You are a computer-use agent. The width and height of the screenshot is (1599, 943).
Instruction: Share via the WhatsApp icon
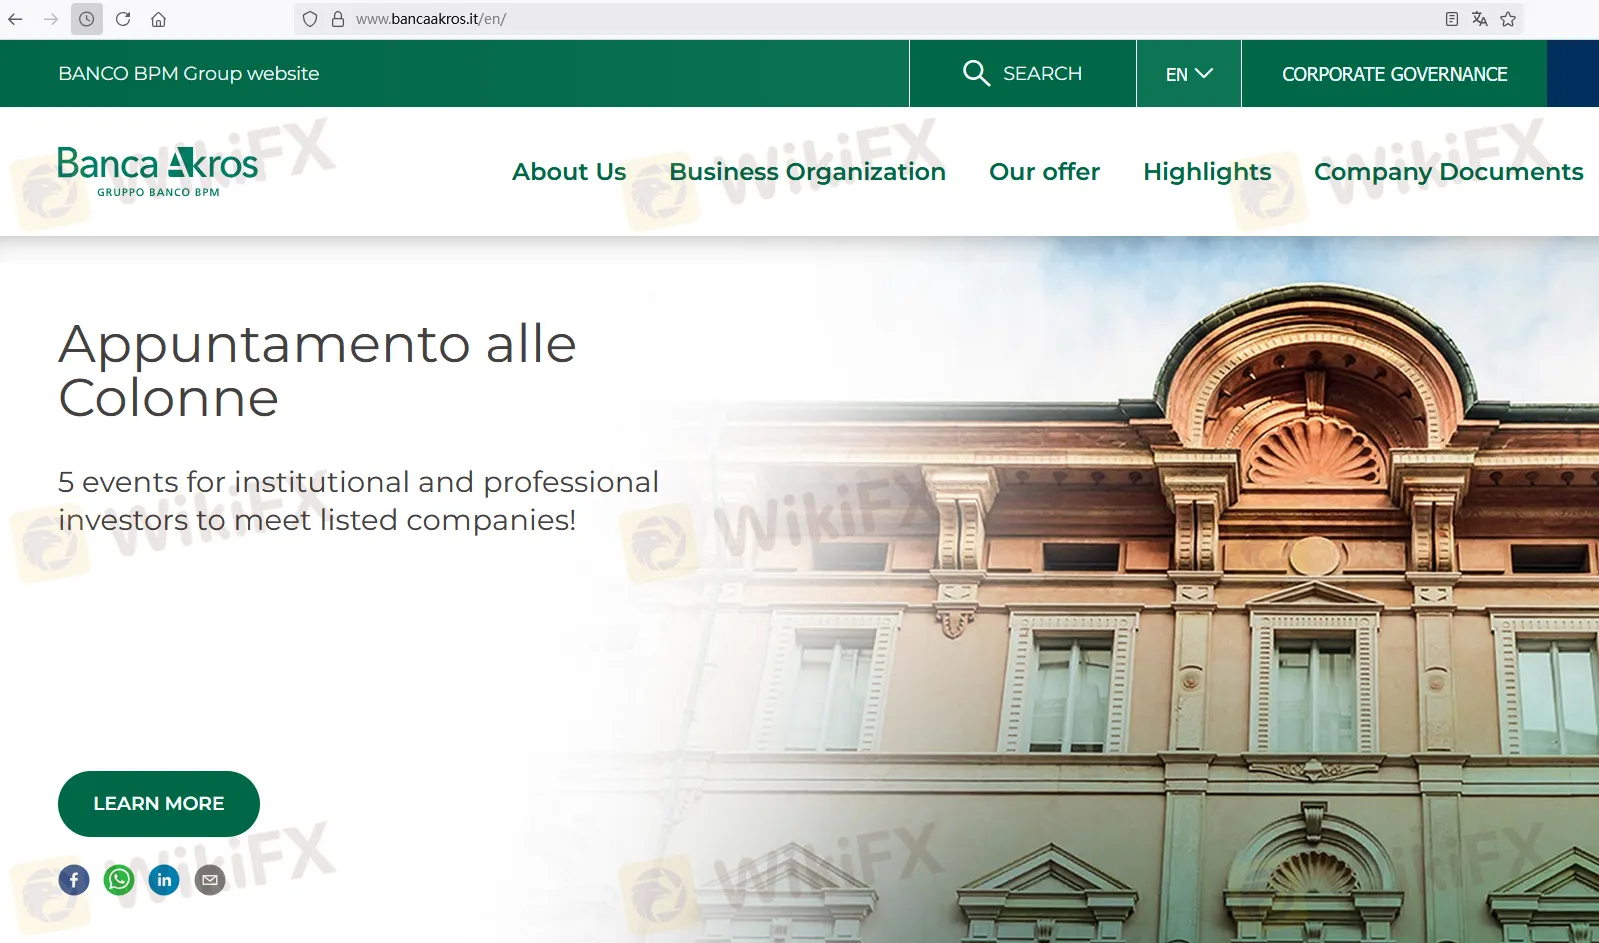pos(119,880)
